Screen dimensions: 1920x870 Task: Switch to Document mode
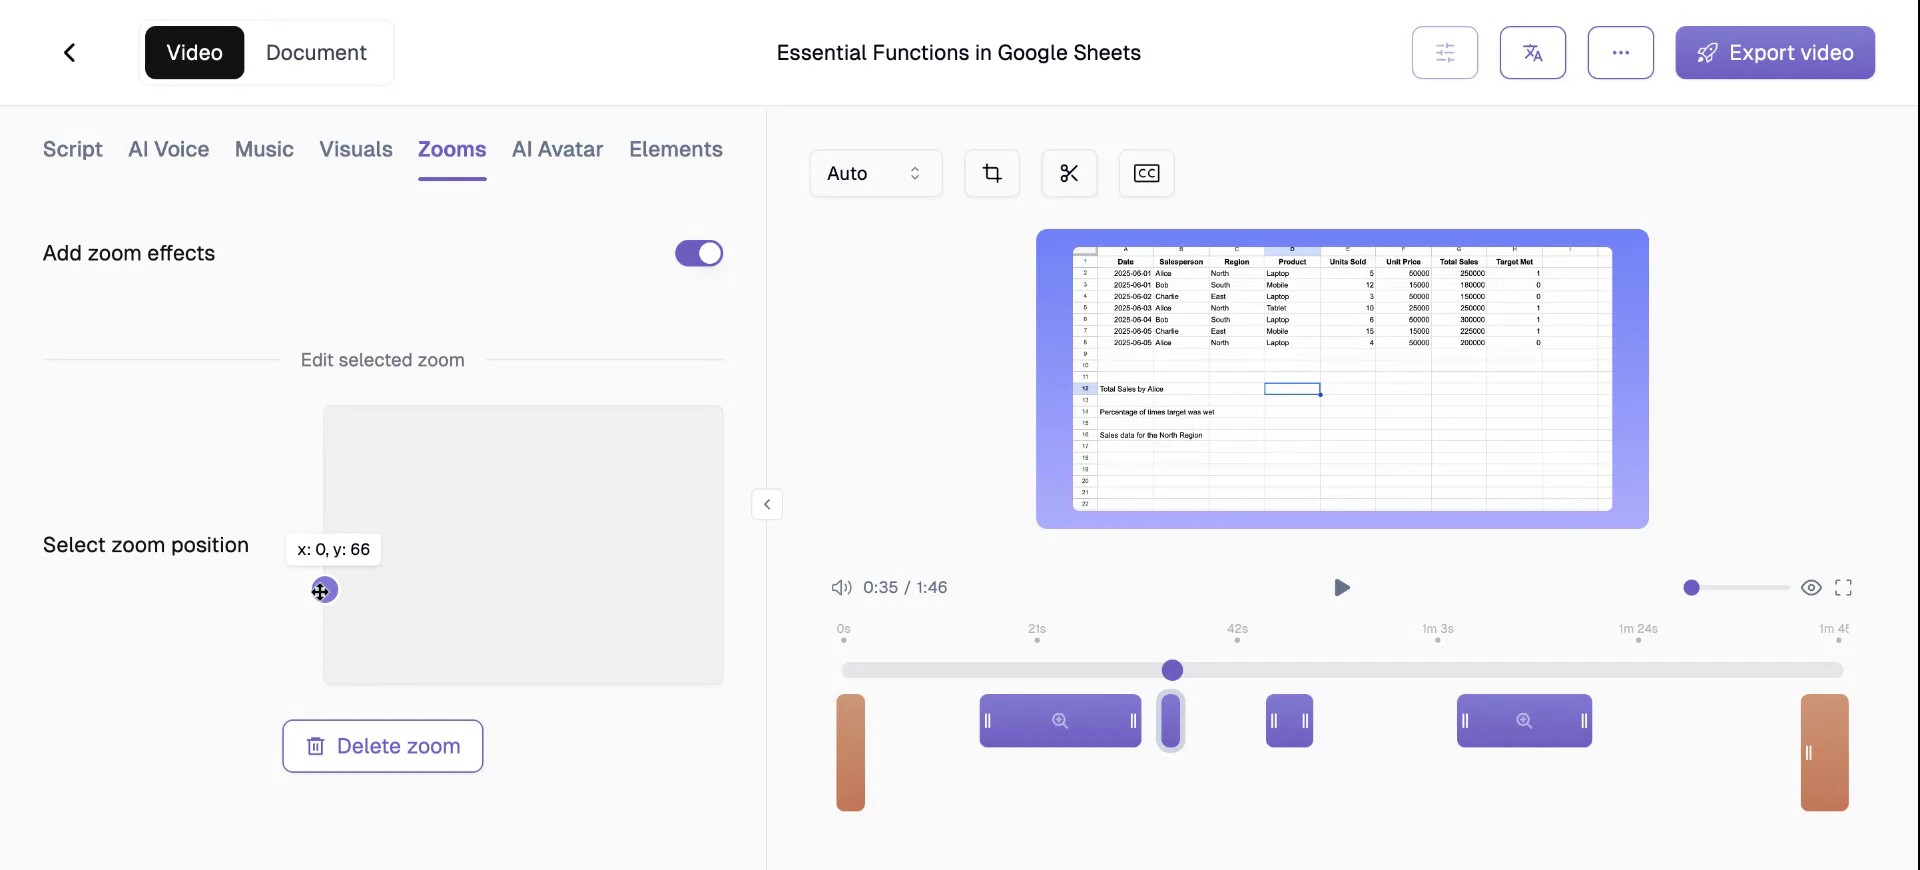(316, 53)
